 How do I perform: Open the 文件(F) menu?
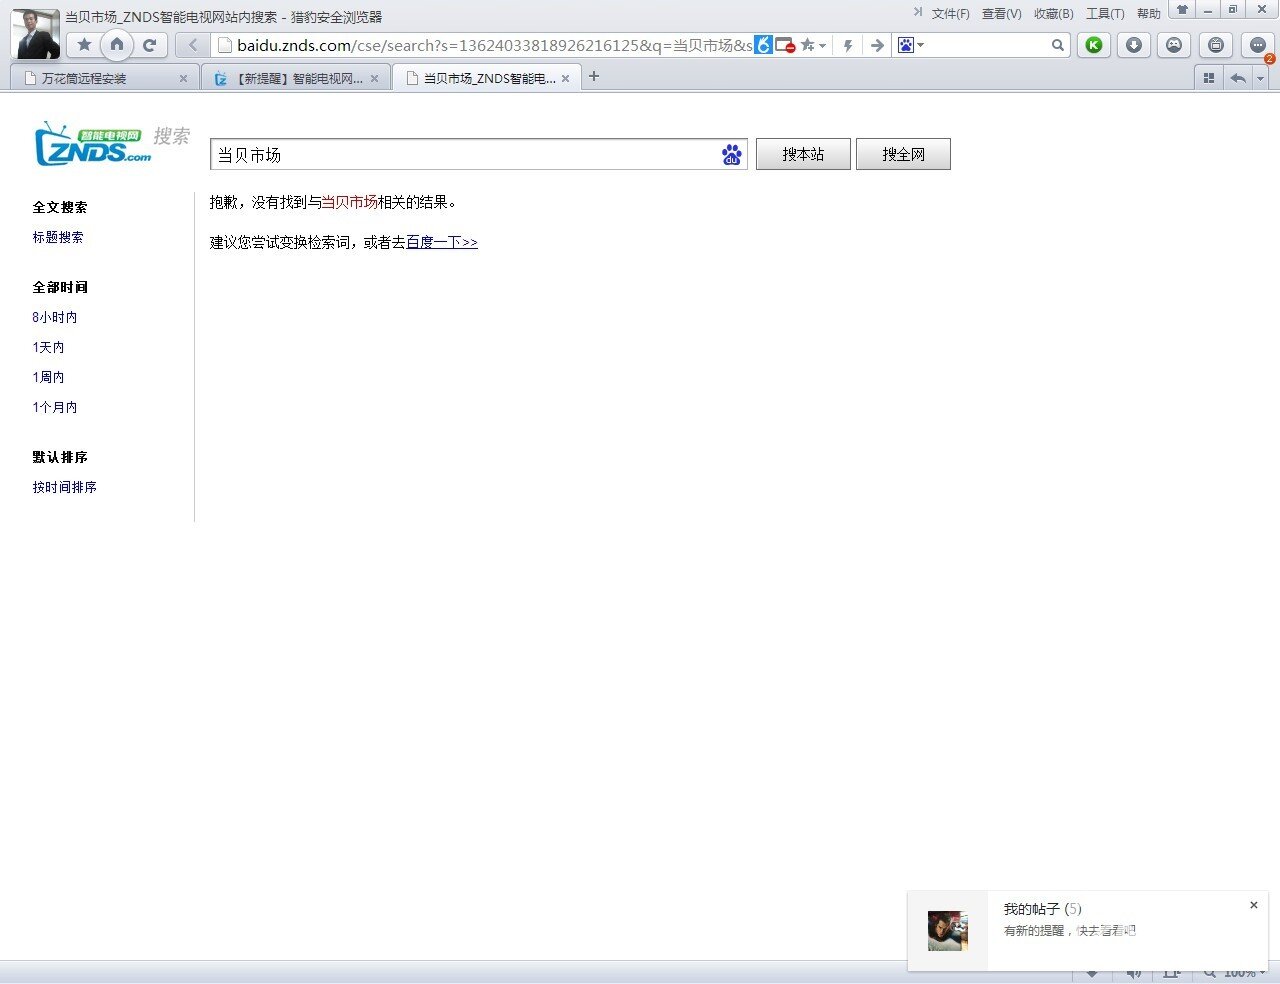click(x=950, y=14)
